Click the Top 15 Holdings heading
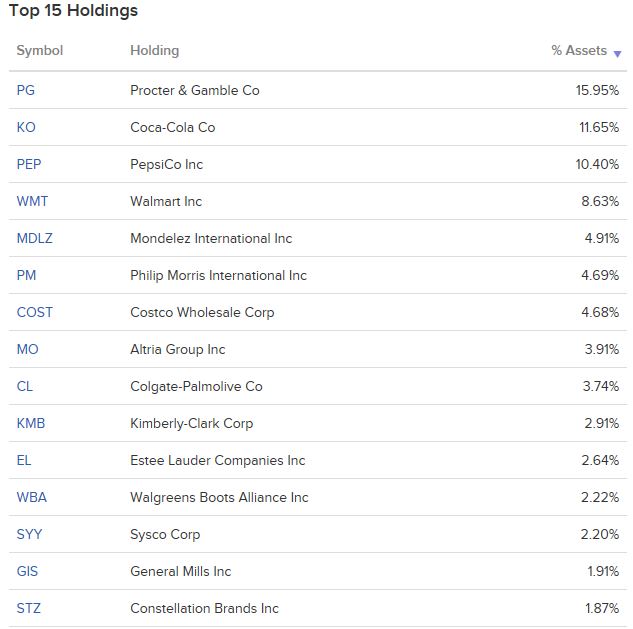Screen dimensions: 633x629 tap(73, 11)
